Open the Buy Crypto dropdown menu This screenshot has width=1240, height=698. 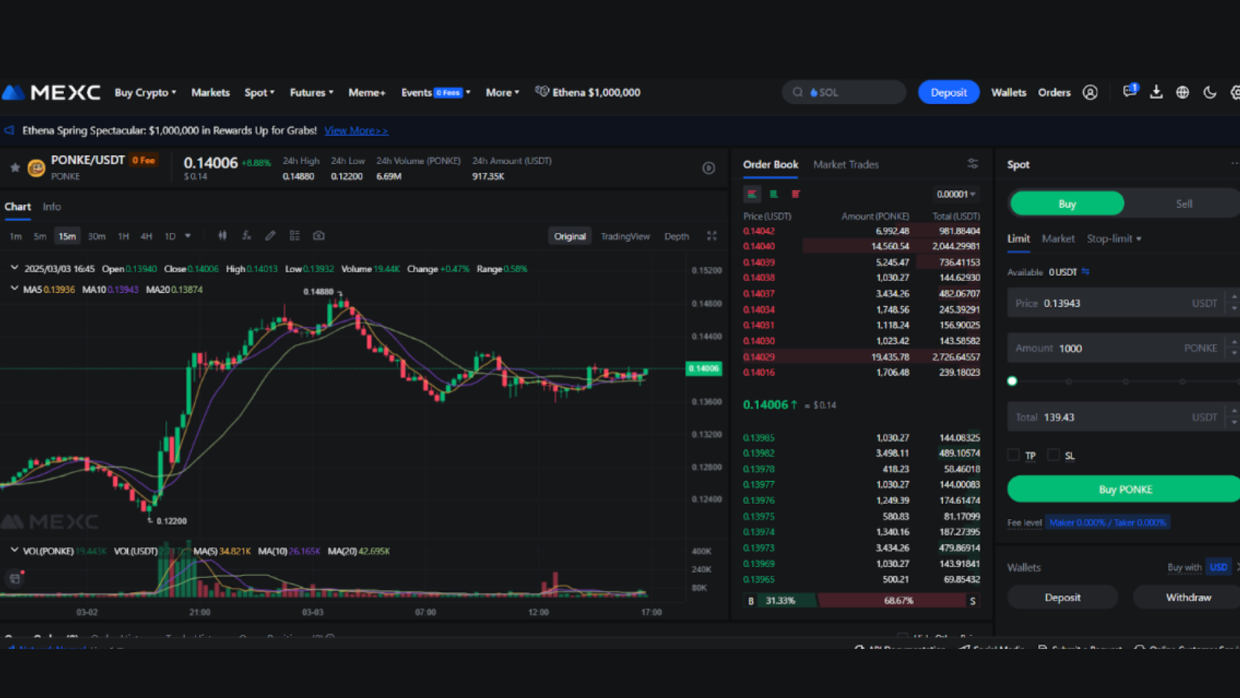coord(145,92)
